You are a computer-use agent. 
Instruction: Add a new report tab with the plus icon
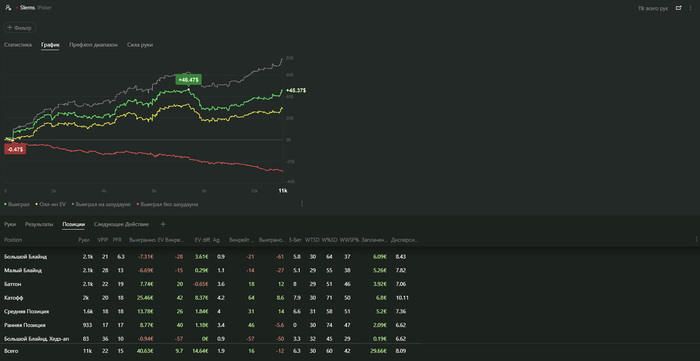click(x=163, y=224)
